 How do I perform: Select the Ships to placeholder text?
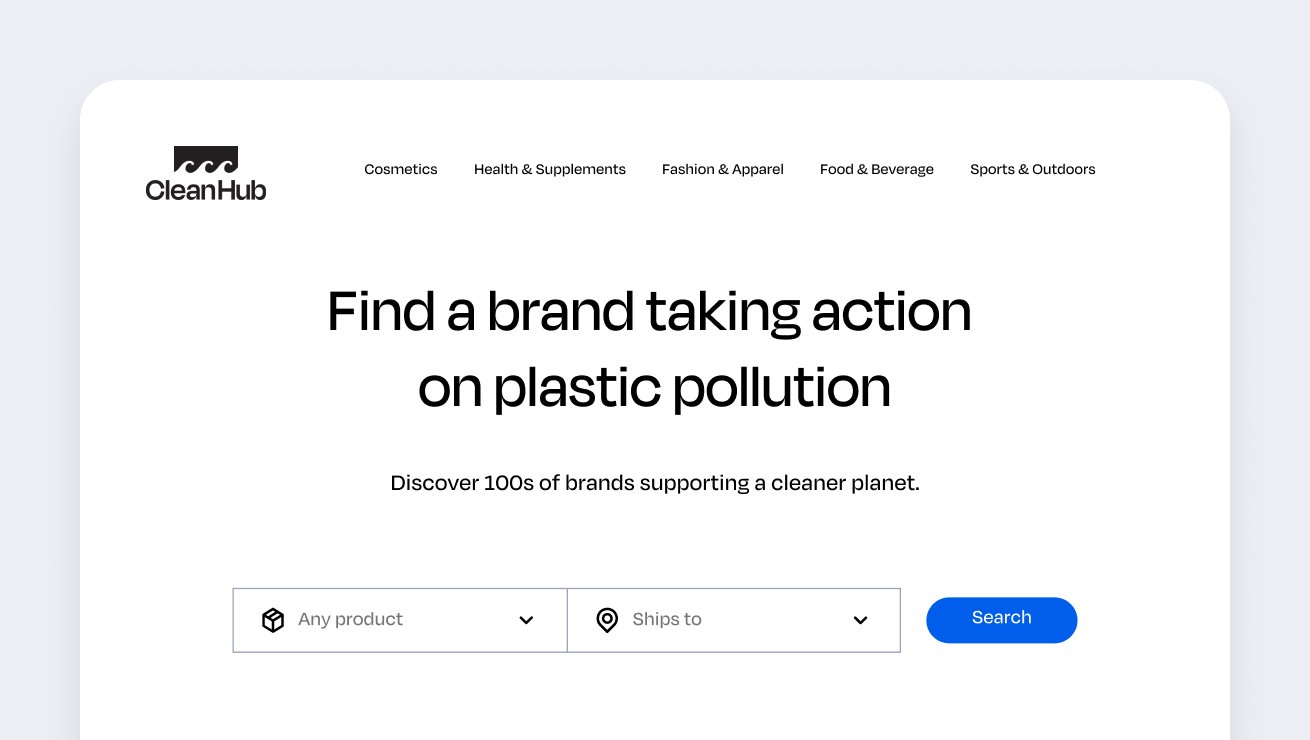(x=667, y=619)
